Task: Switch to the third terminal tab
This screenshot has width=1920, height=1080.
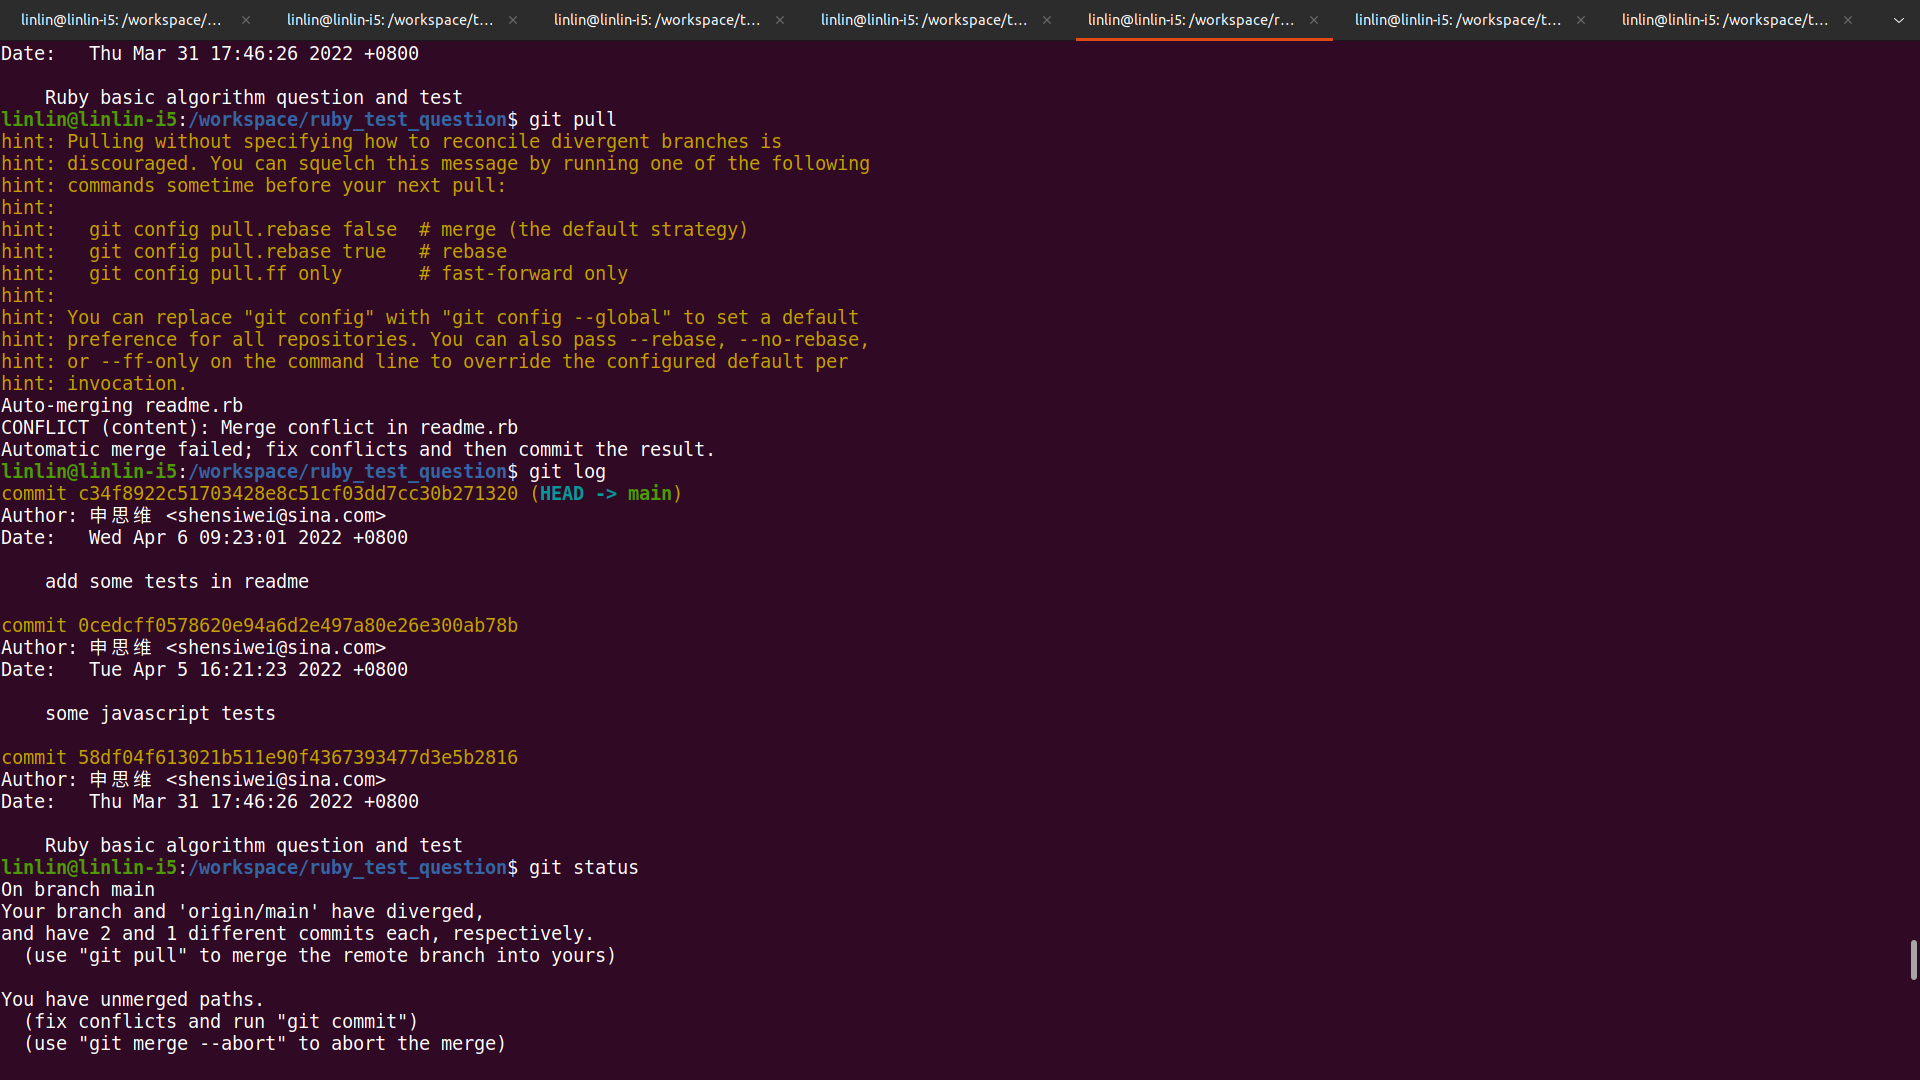Action: [x=657, y=20]
